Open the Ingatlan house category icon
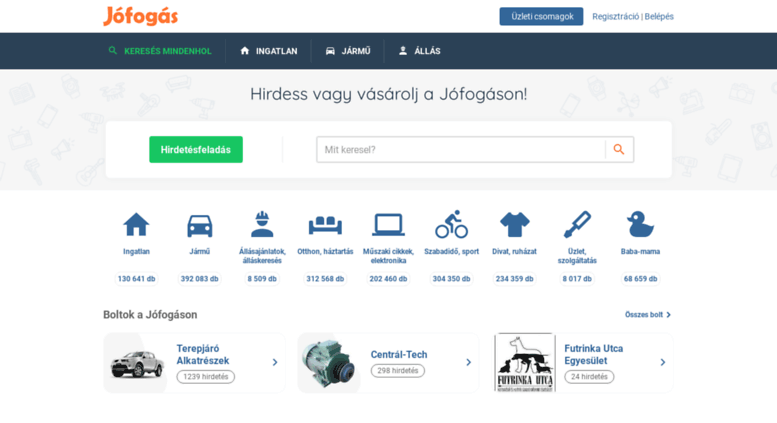777x423 pixels. [x=136, y=224]
